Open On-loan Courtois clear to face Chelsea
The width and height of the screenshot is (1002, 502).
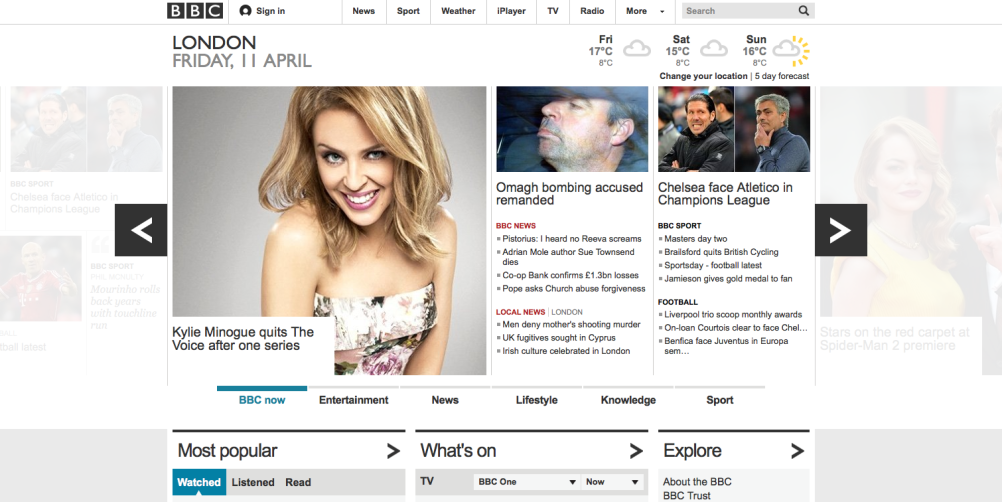736,328
